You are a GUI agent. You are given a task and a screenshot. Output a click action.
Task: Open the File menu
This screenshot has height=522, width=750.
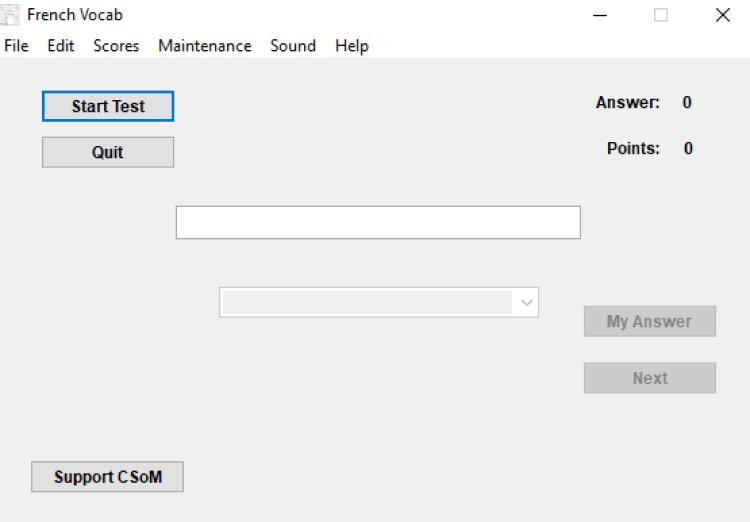point(16,46)
